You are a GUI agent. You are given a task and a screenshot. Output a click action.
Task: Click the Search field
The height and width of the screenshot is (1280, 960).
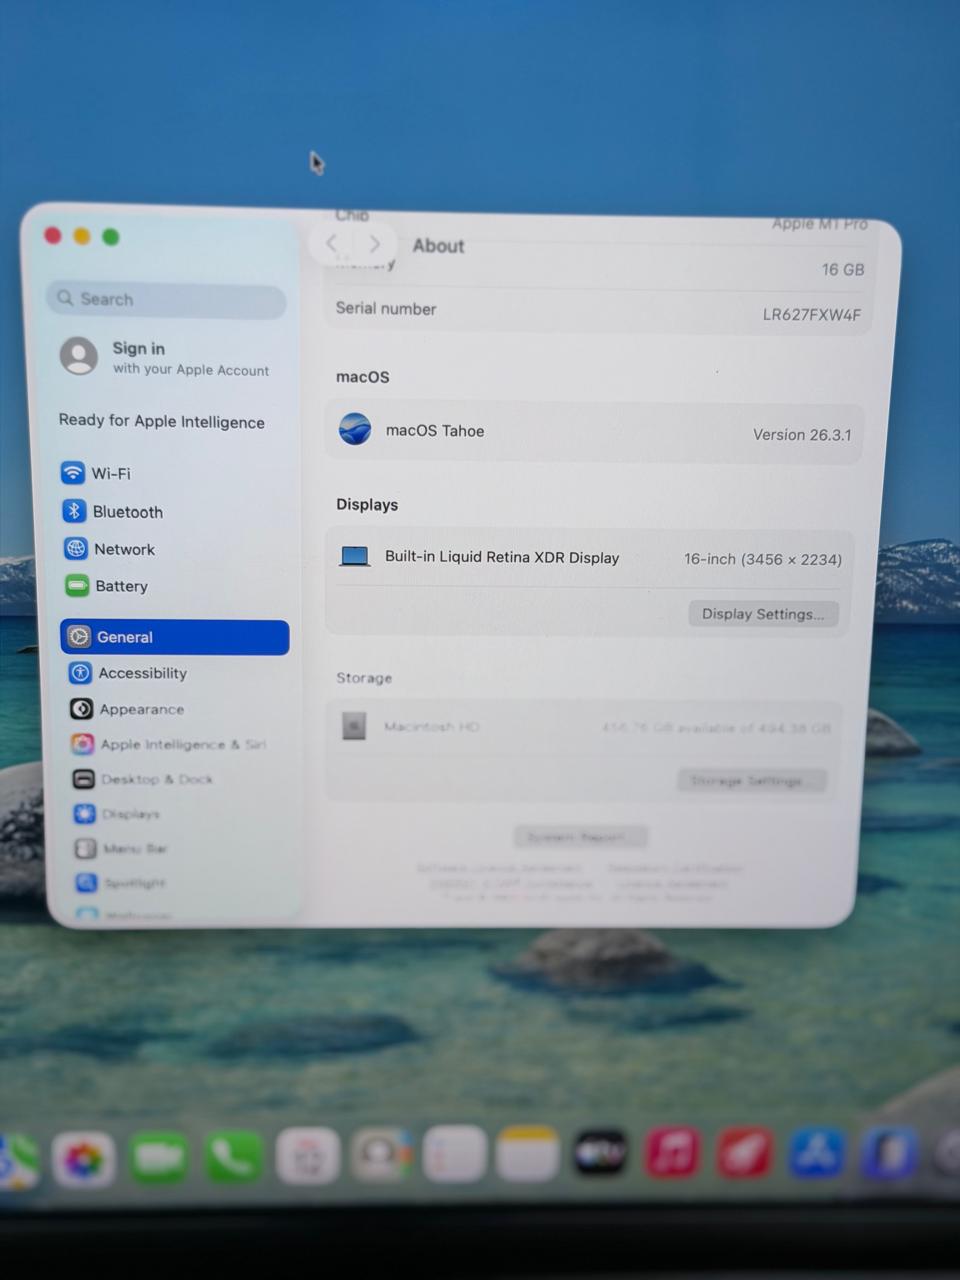click(166, 299)
